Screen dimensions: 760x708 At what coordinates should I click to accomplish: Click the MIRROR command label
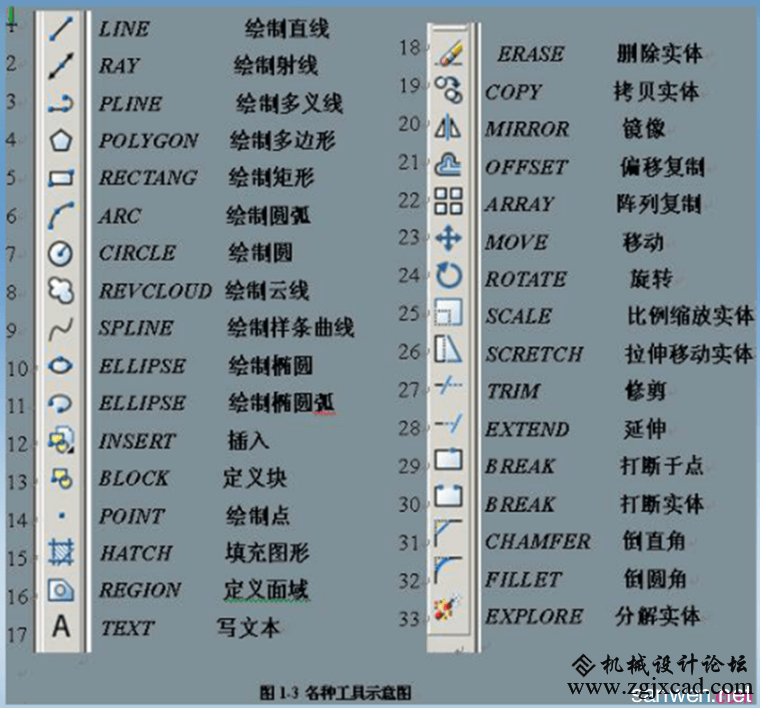527,129
